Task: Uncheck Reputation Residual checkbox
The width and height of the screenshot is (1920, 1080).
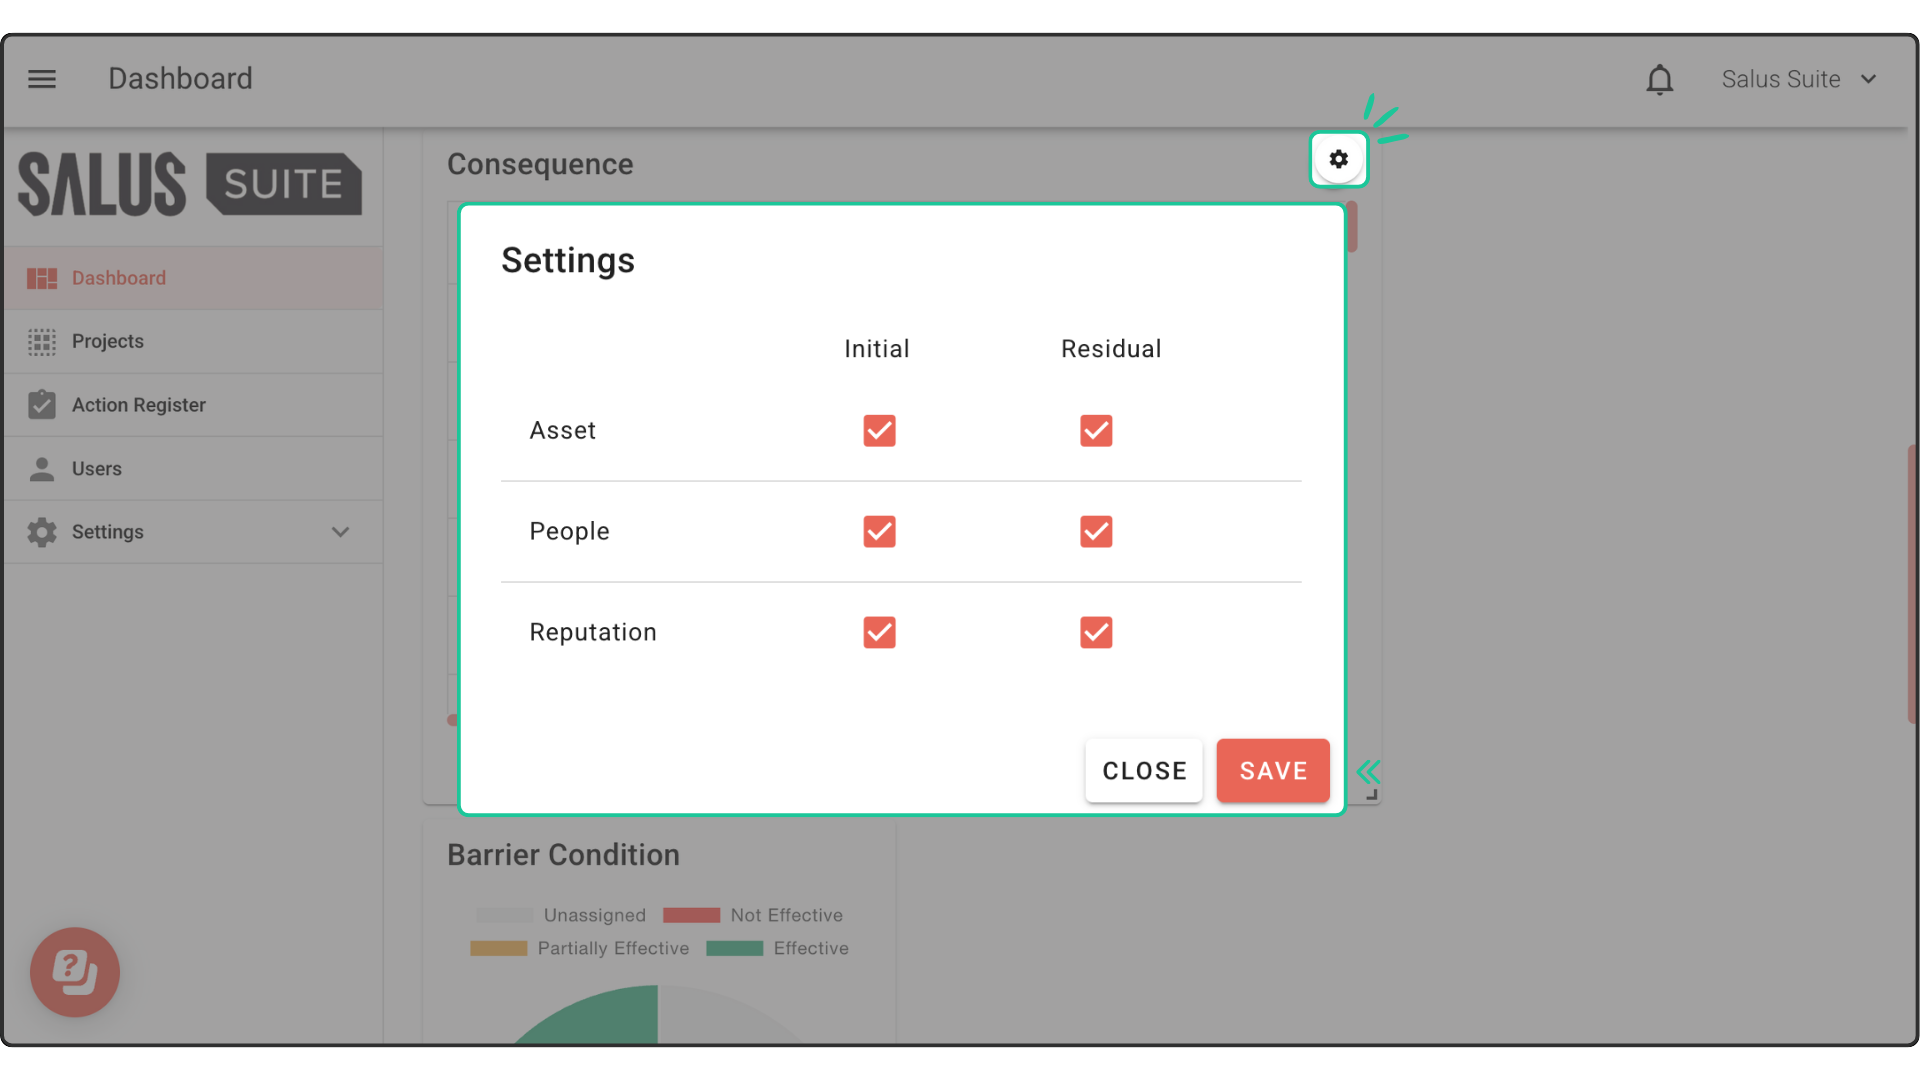Action: pyautogui.click(x=1096, y=633)
